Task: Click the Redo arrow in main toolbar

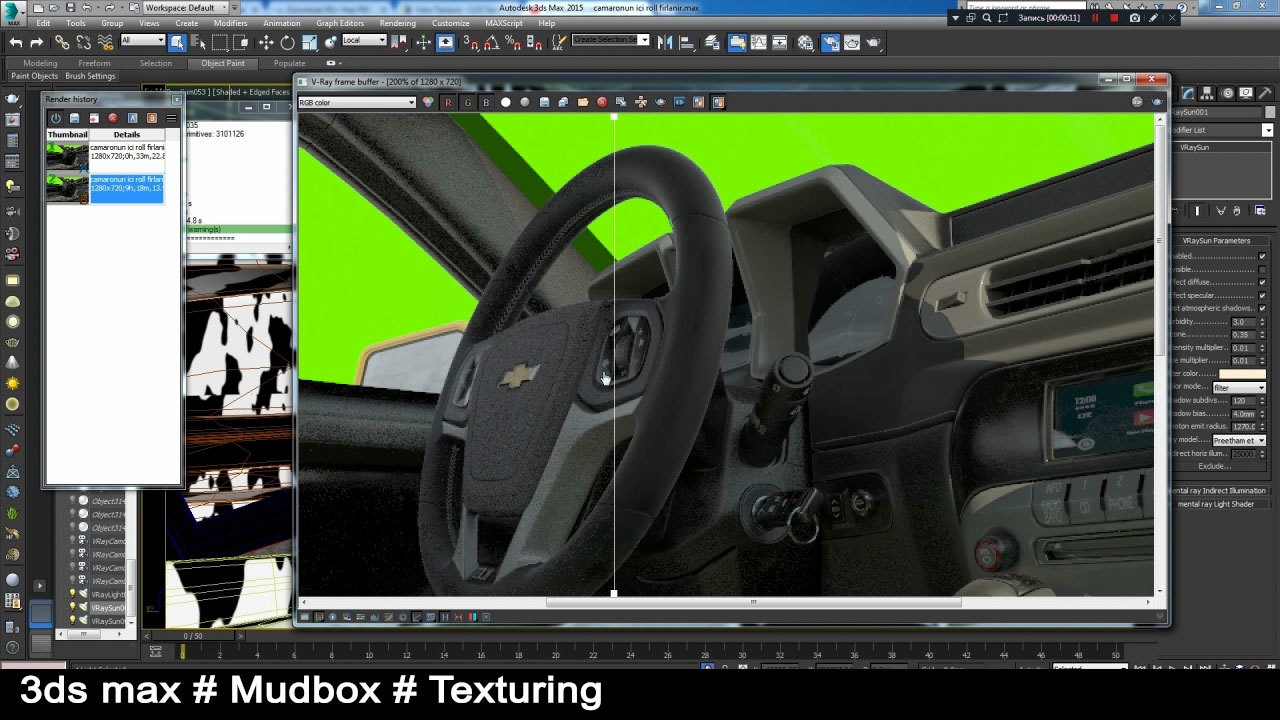Action: click(x=37, y=42)
